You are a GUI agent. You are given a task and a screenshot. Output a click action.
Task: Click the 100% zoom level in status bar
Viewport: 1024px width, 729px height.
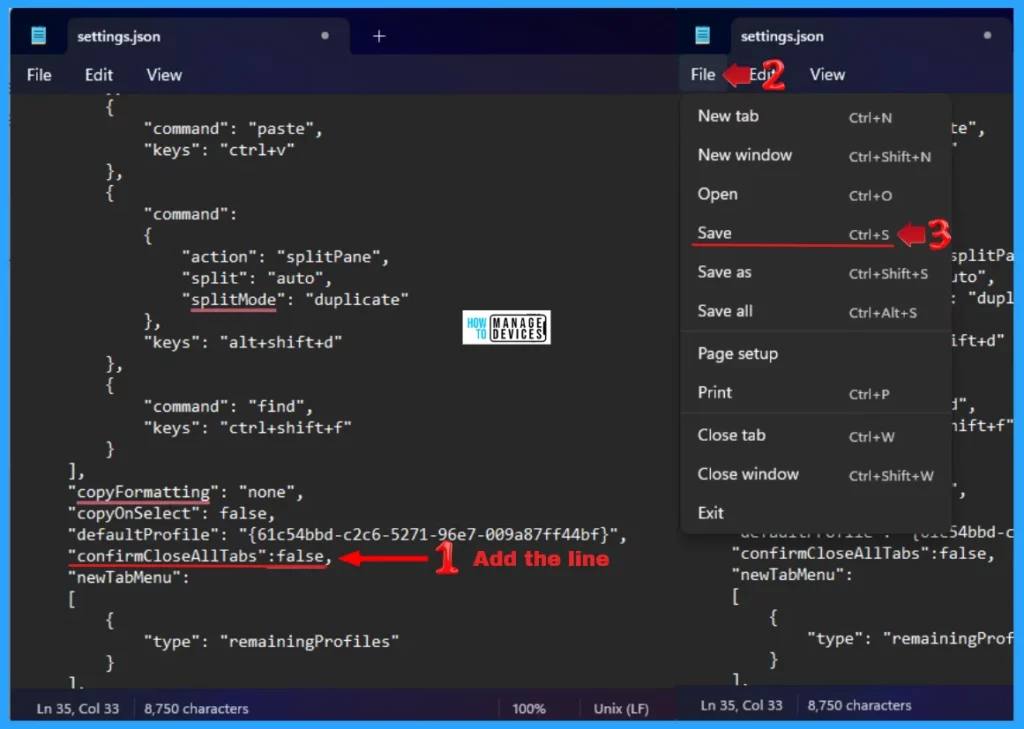[529, 709]
